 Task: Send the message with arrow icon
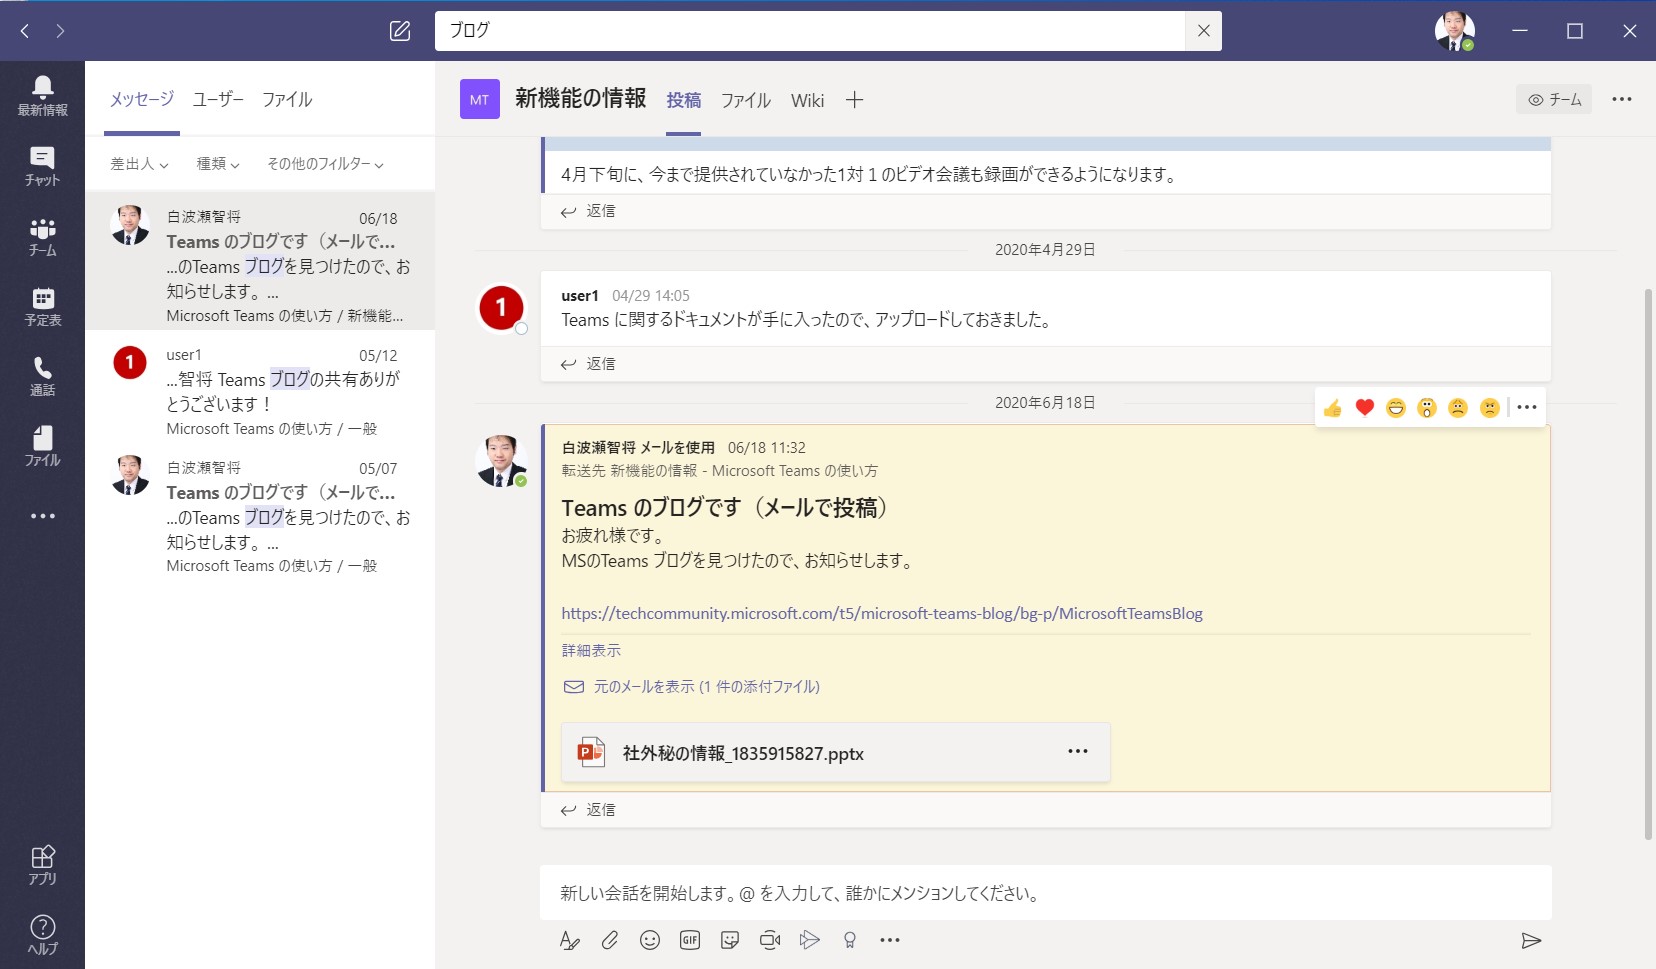tap(1531, 940)
